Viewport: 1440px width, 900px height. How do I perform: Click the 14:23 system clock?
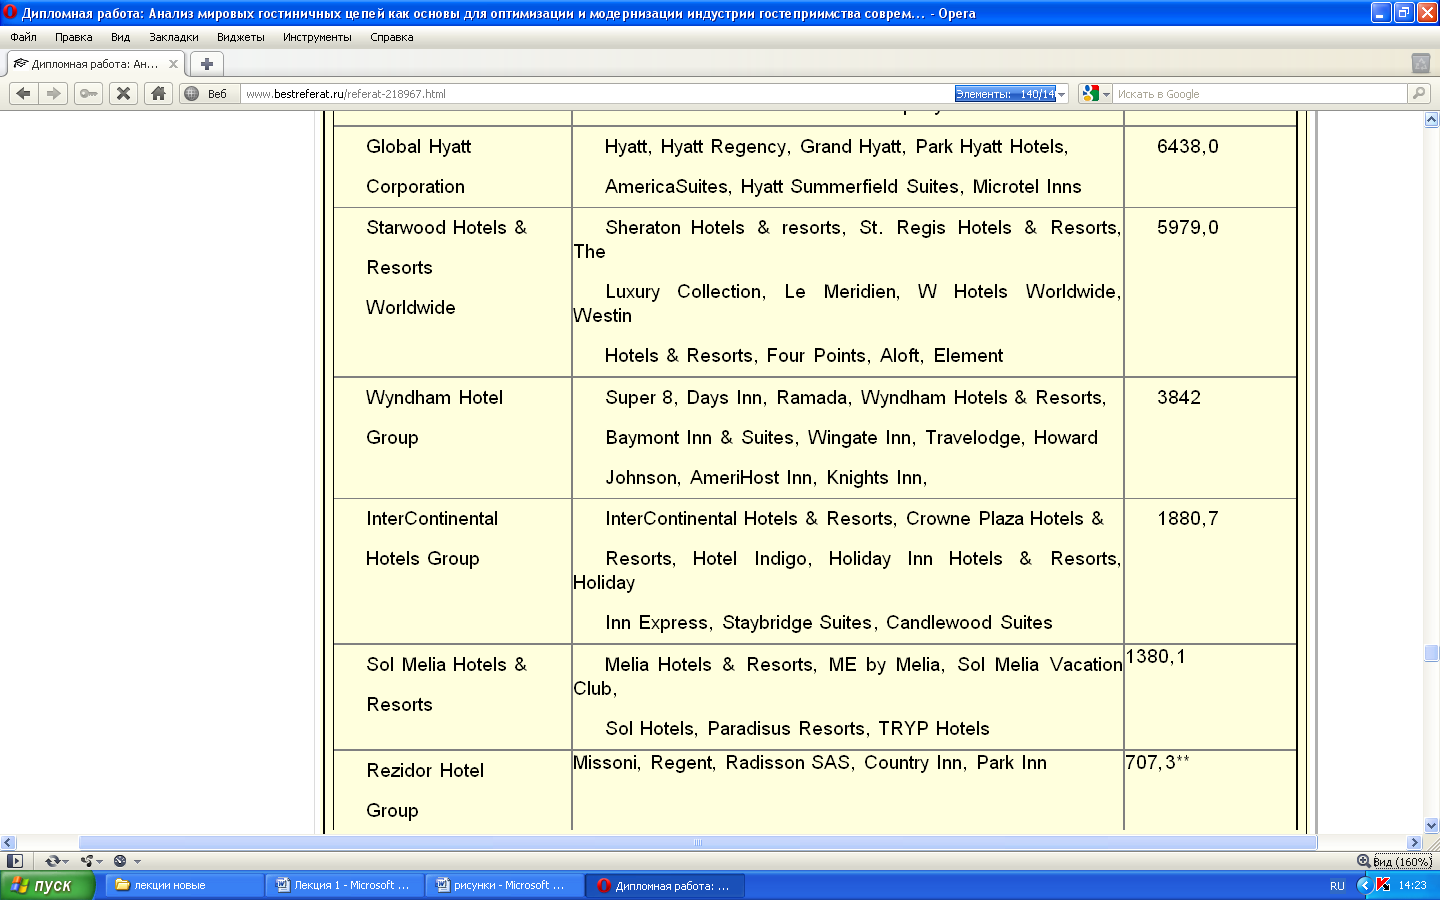click(1412, 886)
